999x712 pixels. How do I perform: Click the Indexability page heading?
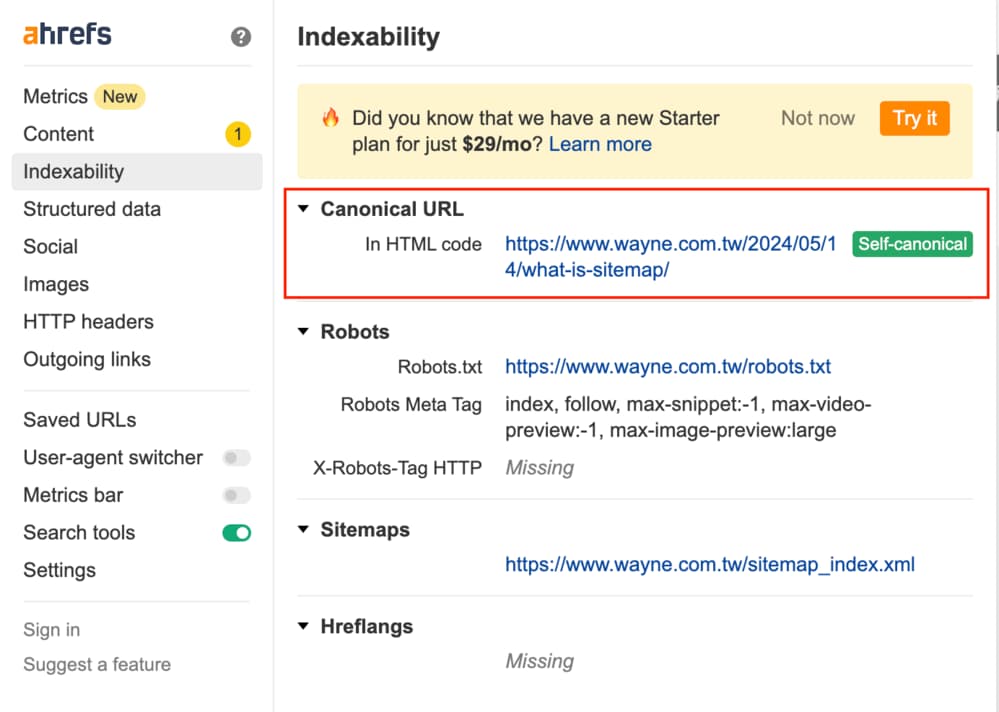click(369, 37)
